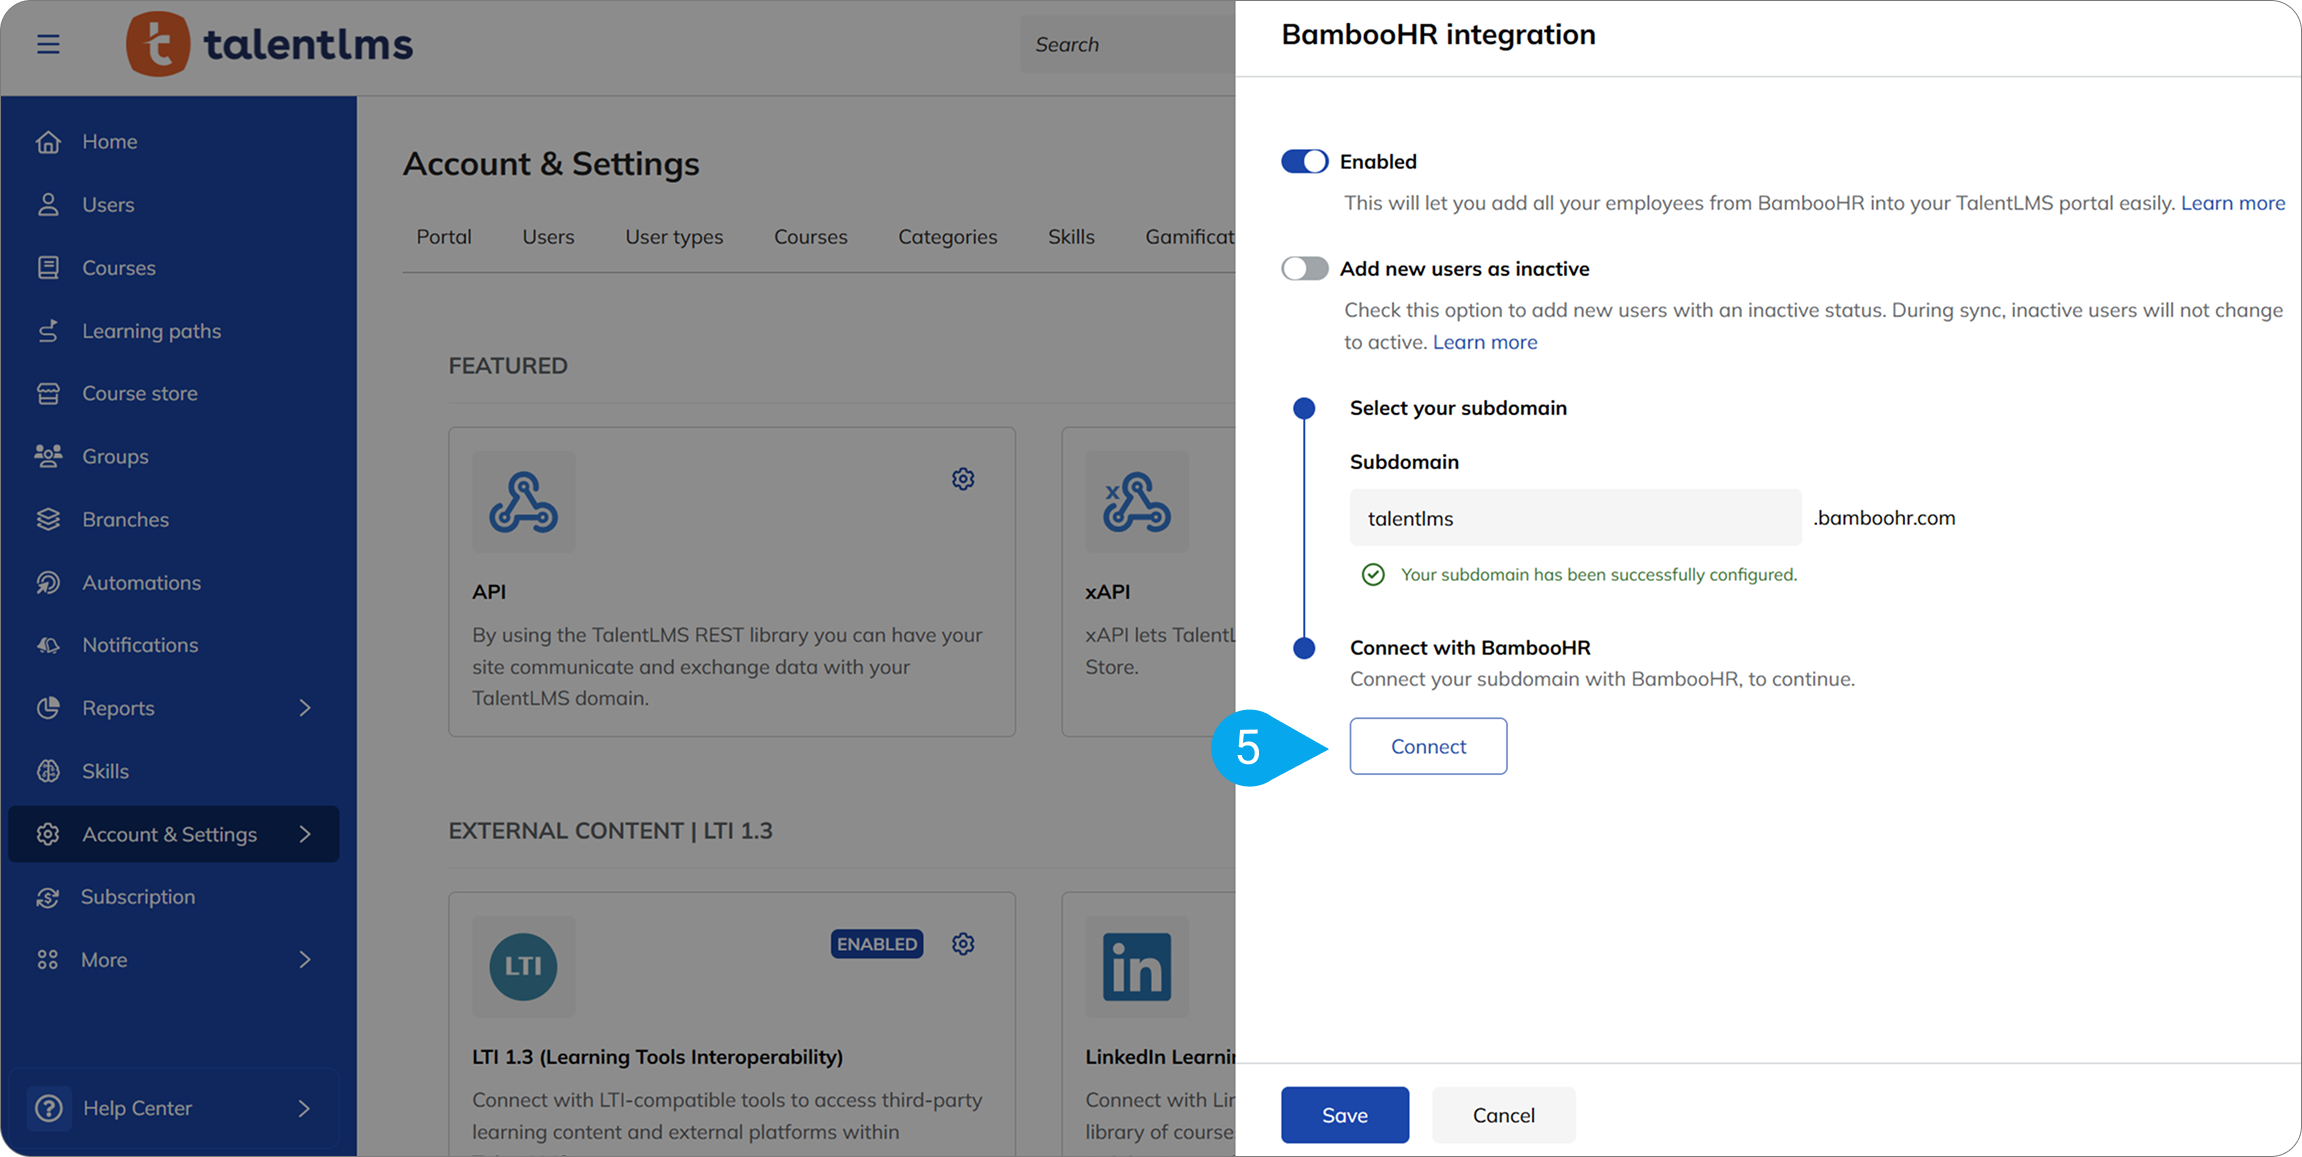Open LTI 1.3 settings gear icon
The image size is (2302, 1157).
(x=962, y=944)
